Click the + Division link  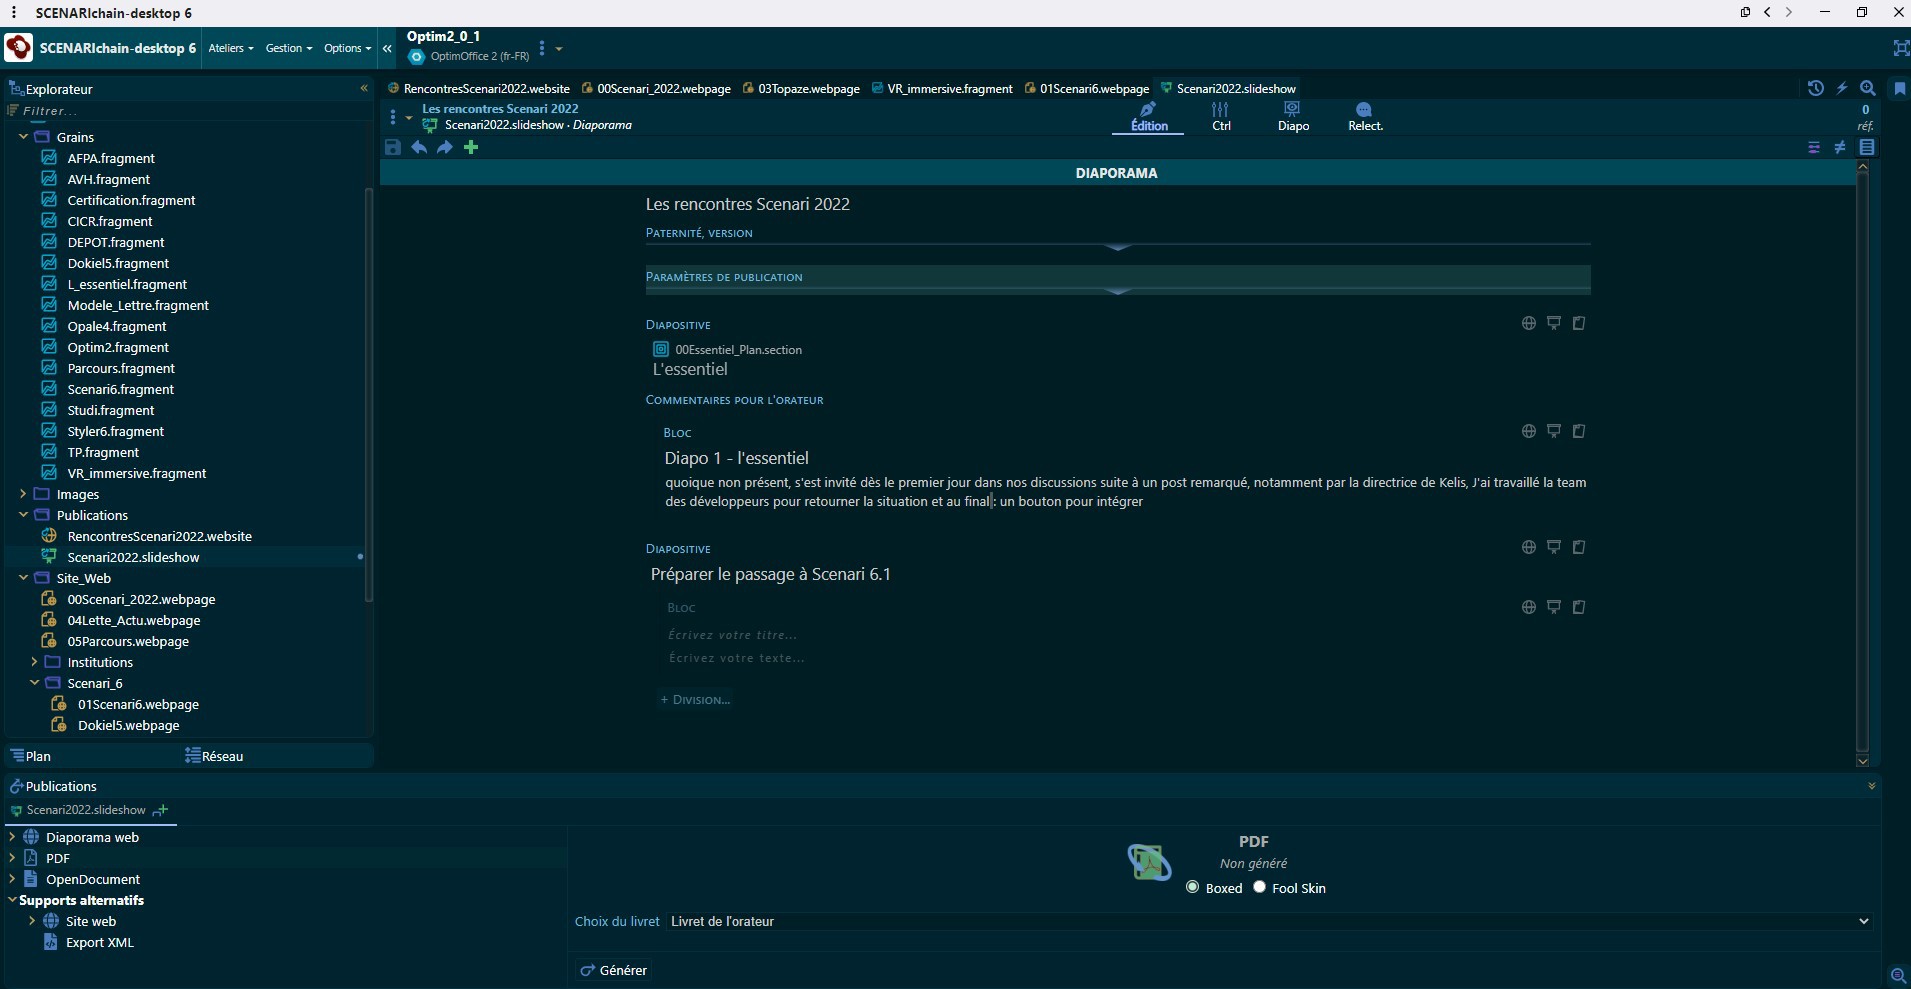(x=695, y=700)
